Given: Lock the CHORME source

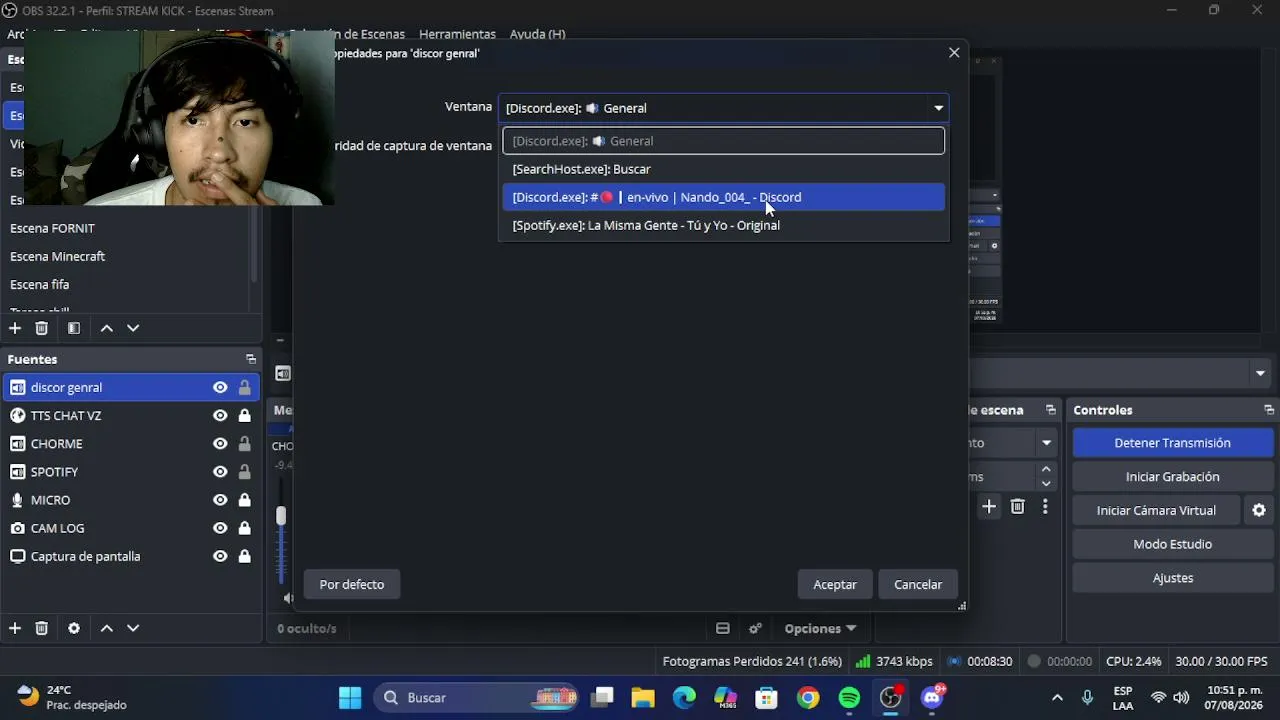Looking at the screenshot, I should [244, 444].
